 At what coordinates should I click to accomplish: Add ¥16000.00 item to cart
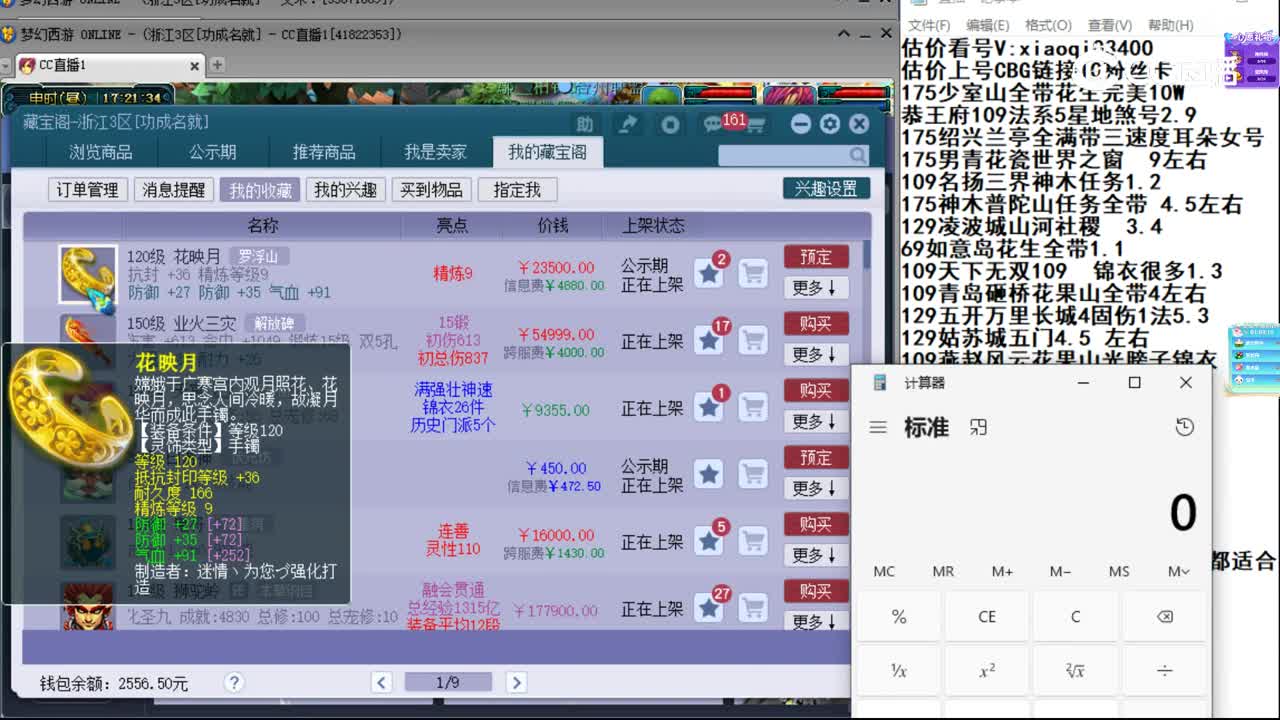coord(752,541)
